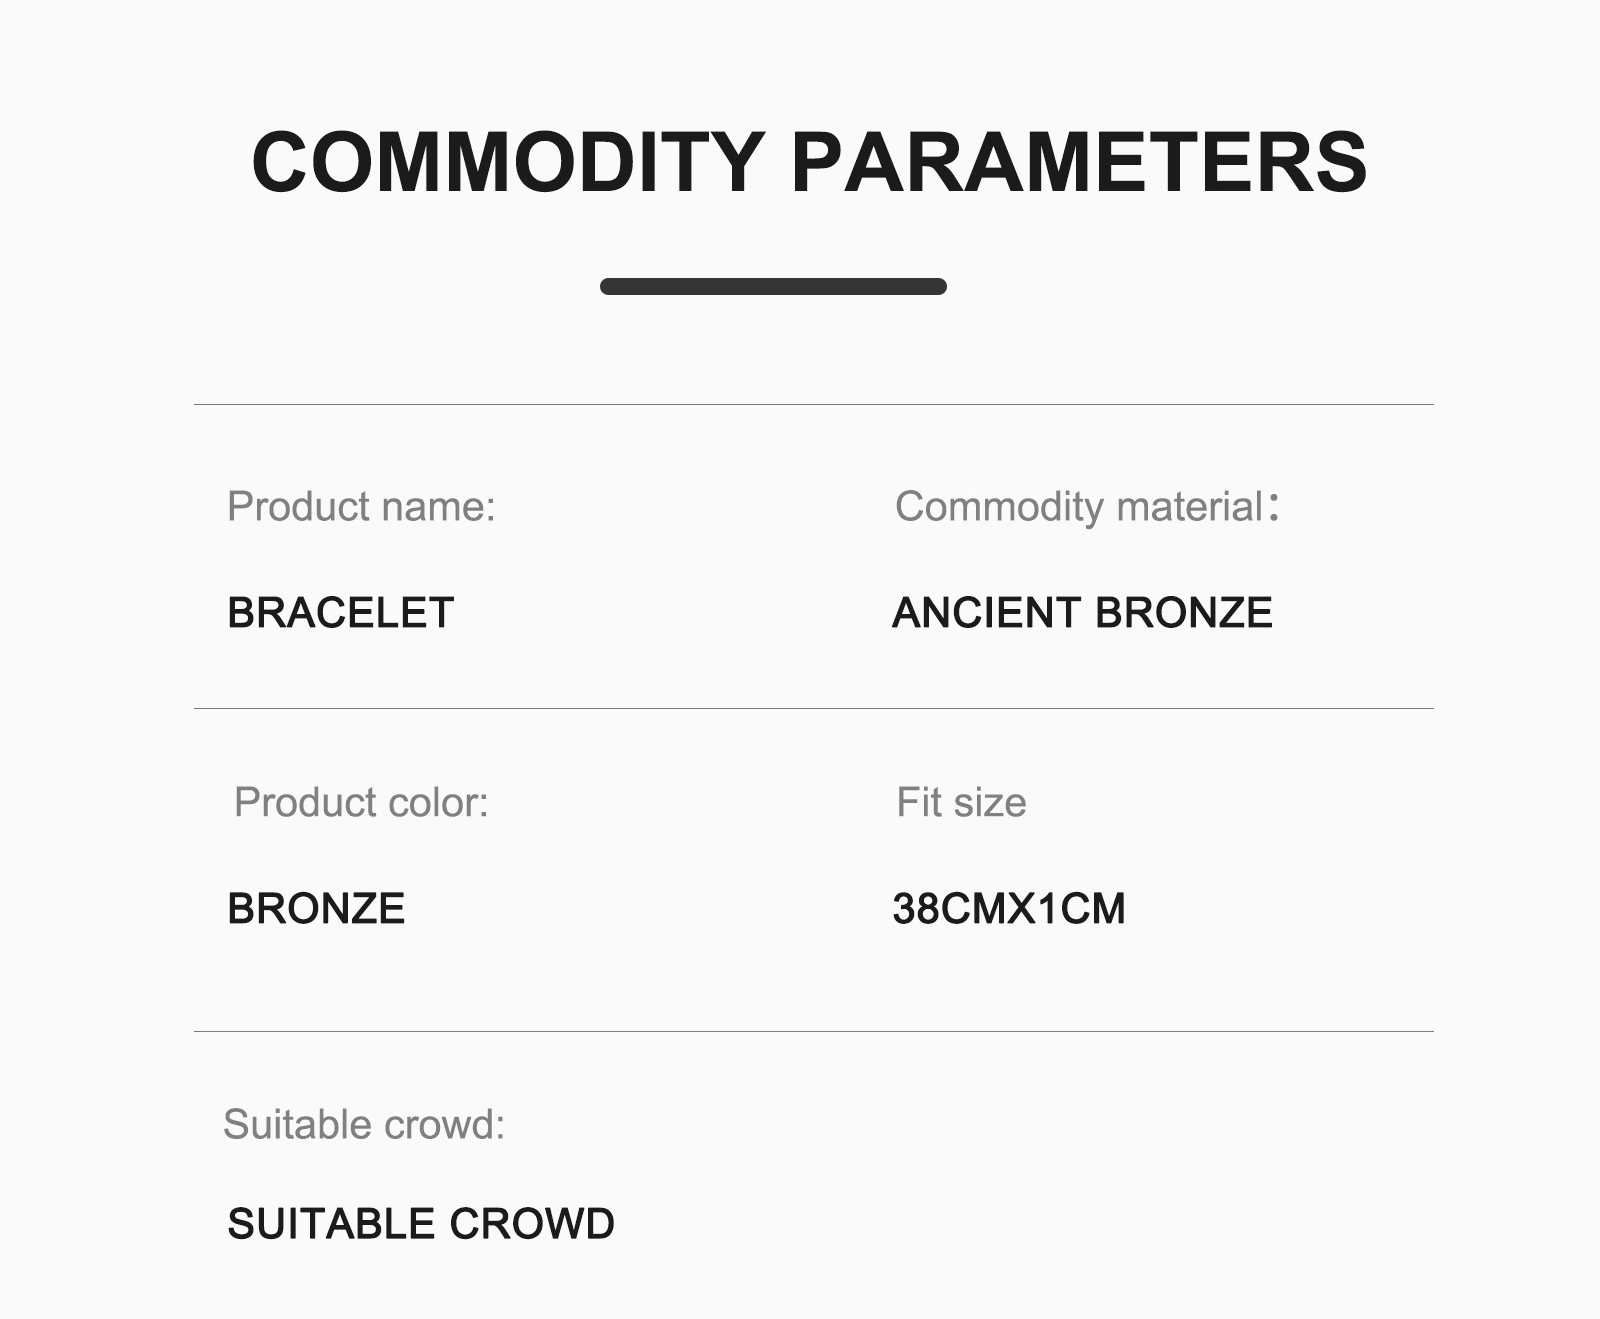Click the word PARAMETERS in the heading
Viewport: 1600px width, 1319px height.
click(x=1079, y=162)
